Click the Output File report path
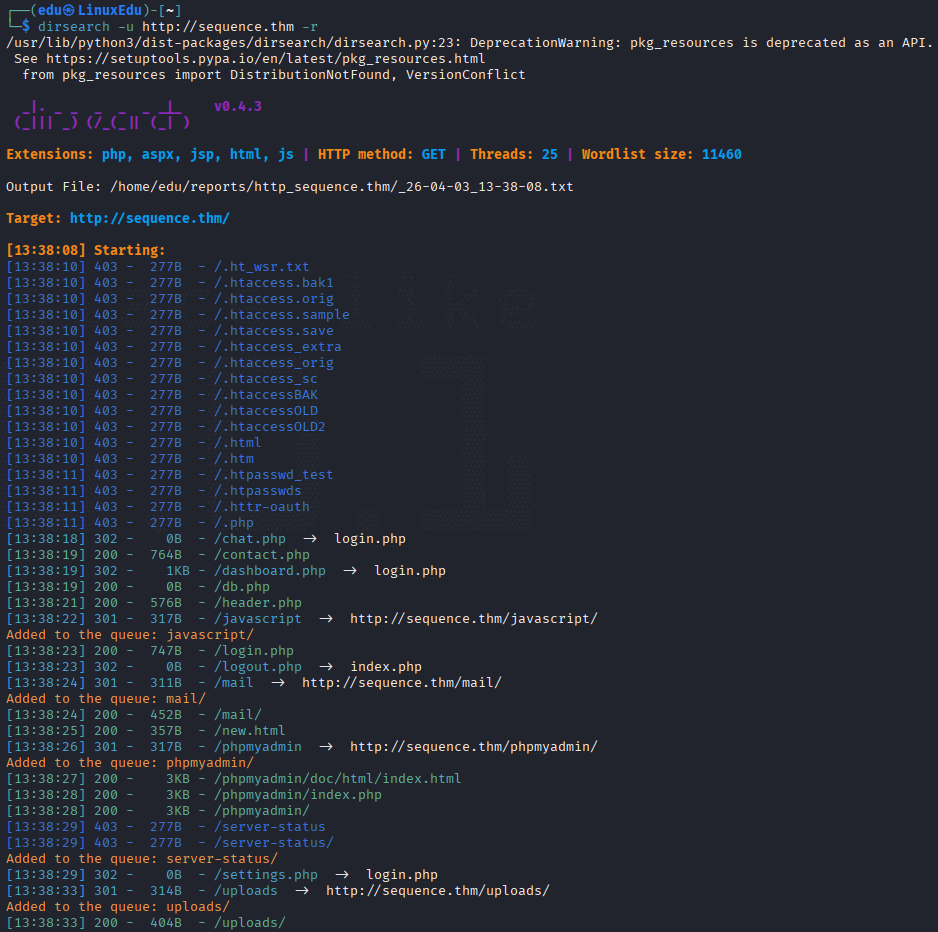 pos(342,187)
